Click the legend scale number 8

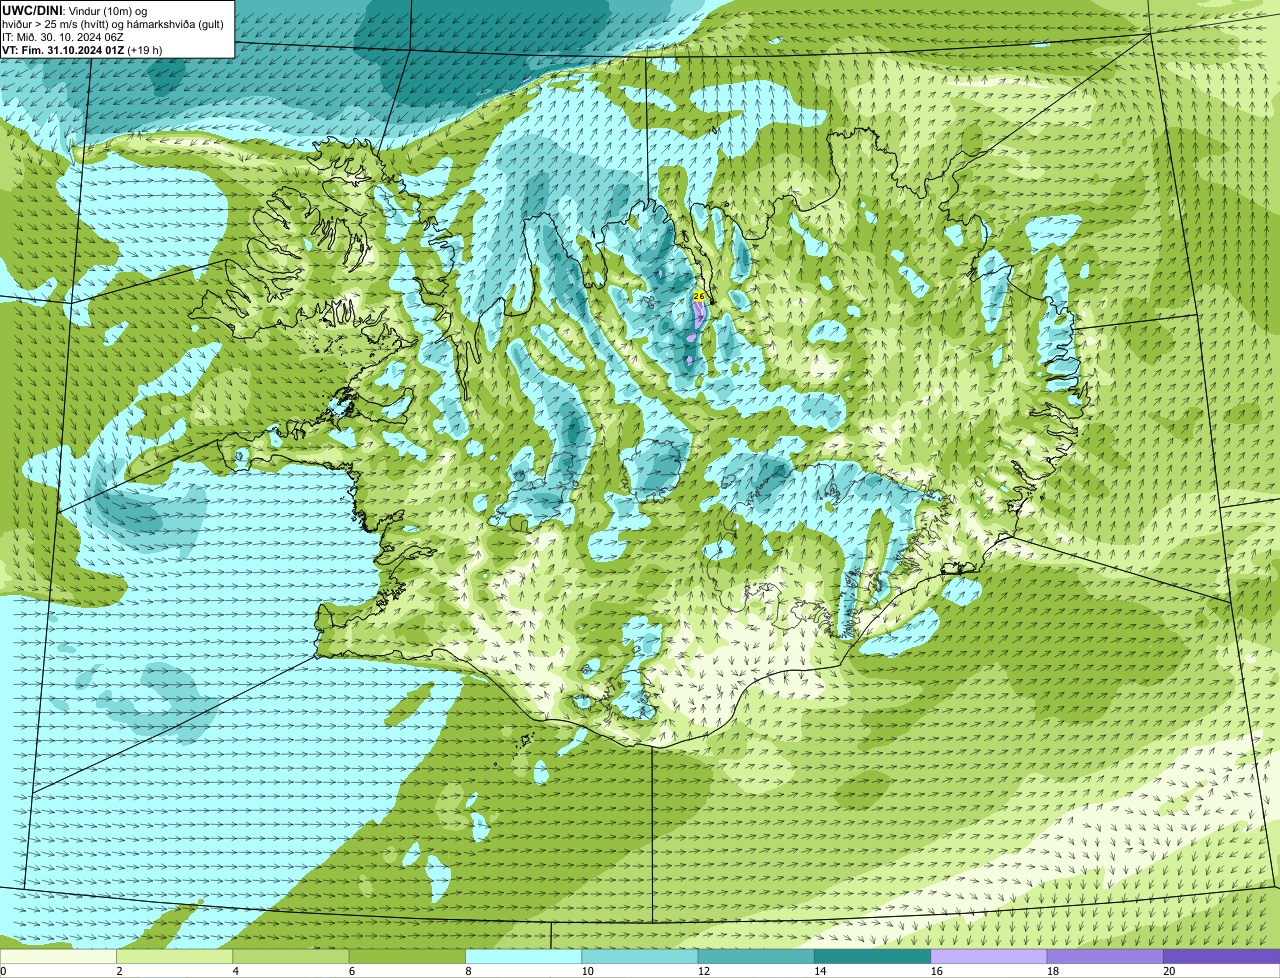tap(468, 971)
